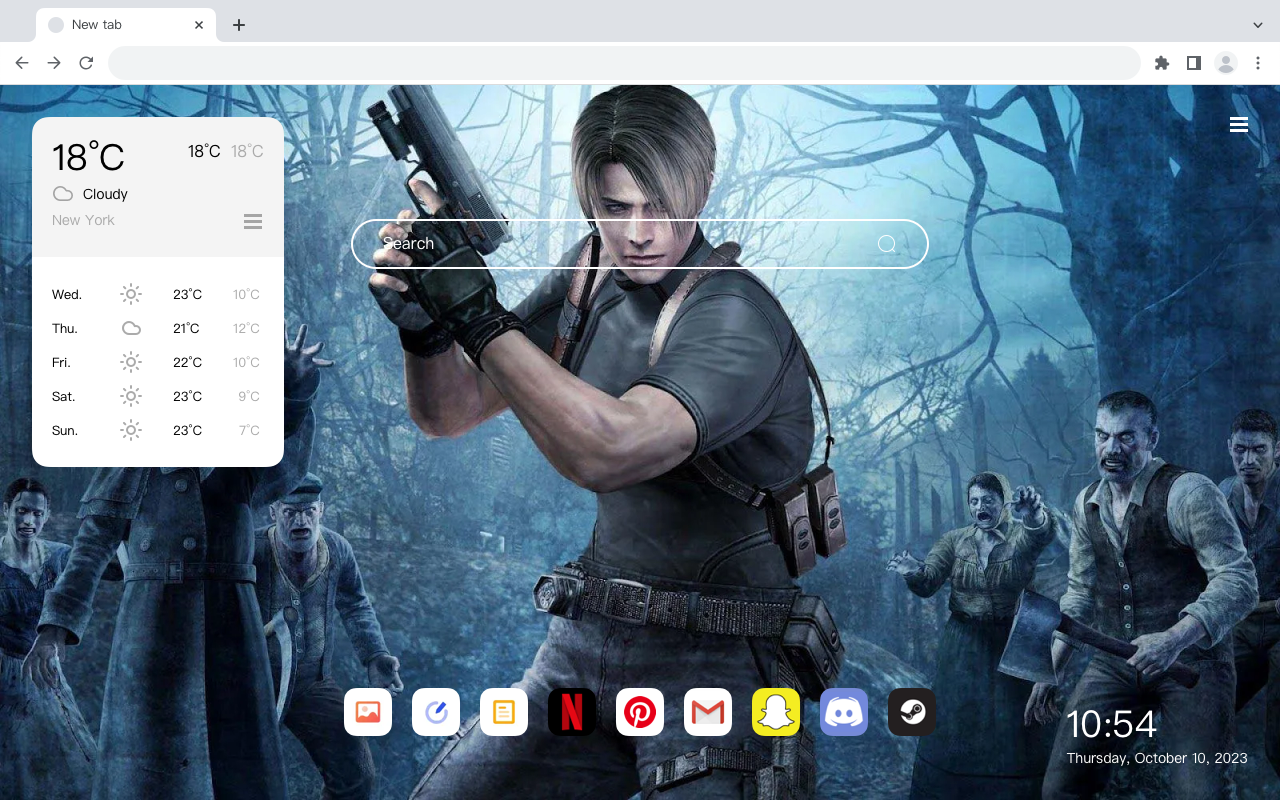Focus the Search input field
The image size is (1280, 800).
(x=640, y=244)
